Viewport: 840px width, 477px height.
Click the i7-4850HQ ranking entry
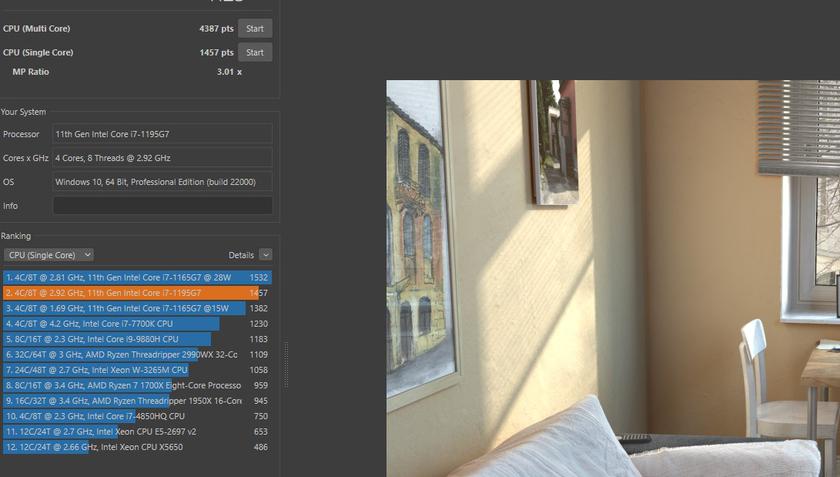point(136,416)
